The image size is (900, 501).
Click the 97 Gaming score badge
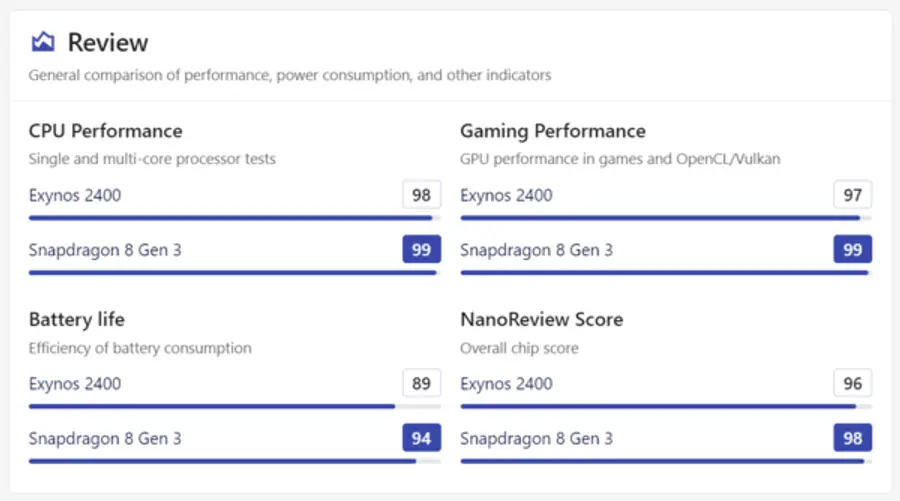[x=852, y=195]
